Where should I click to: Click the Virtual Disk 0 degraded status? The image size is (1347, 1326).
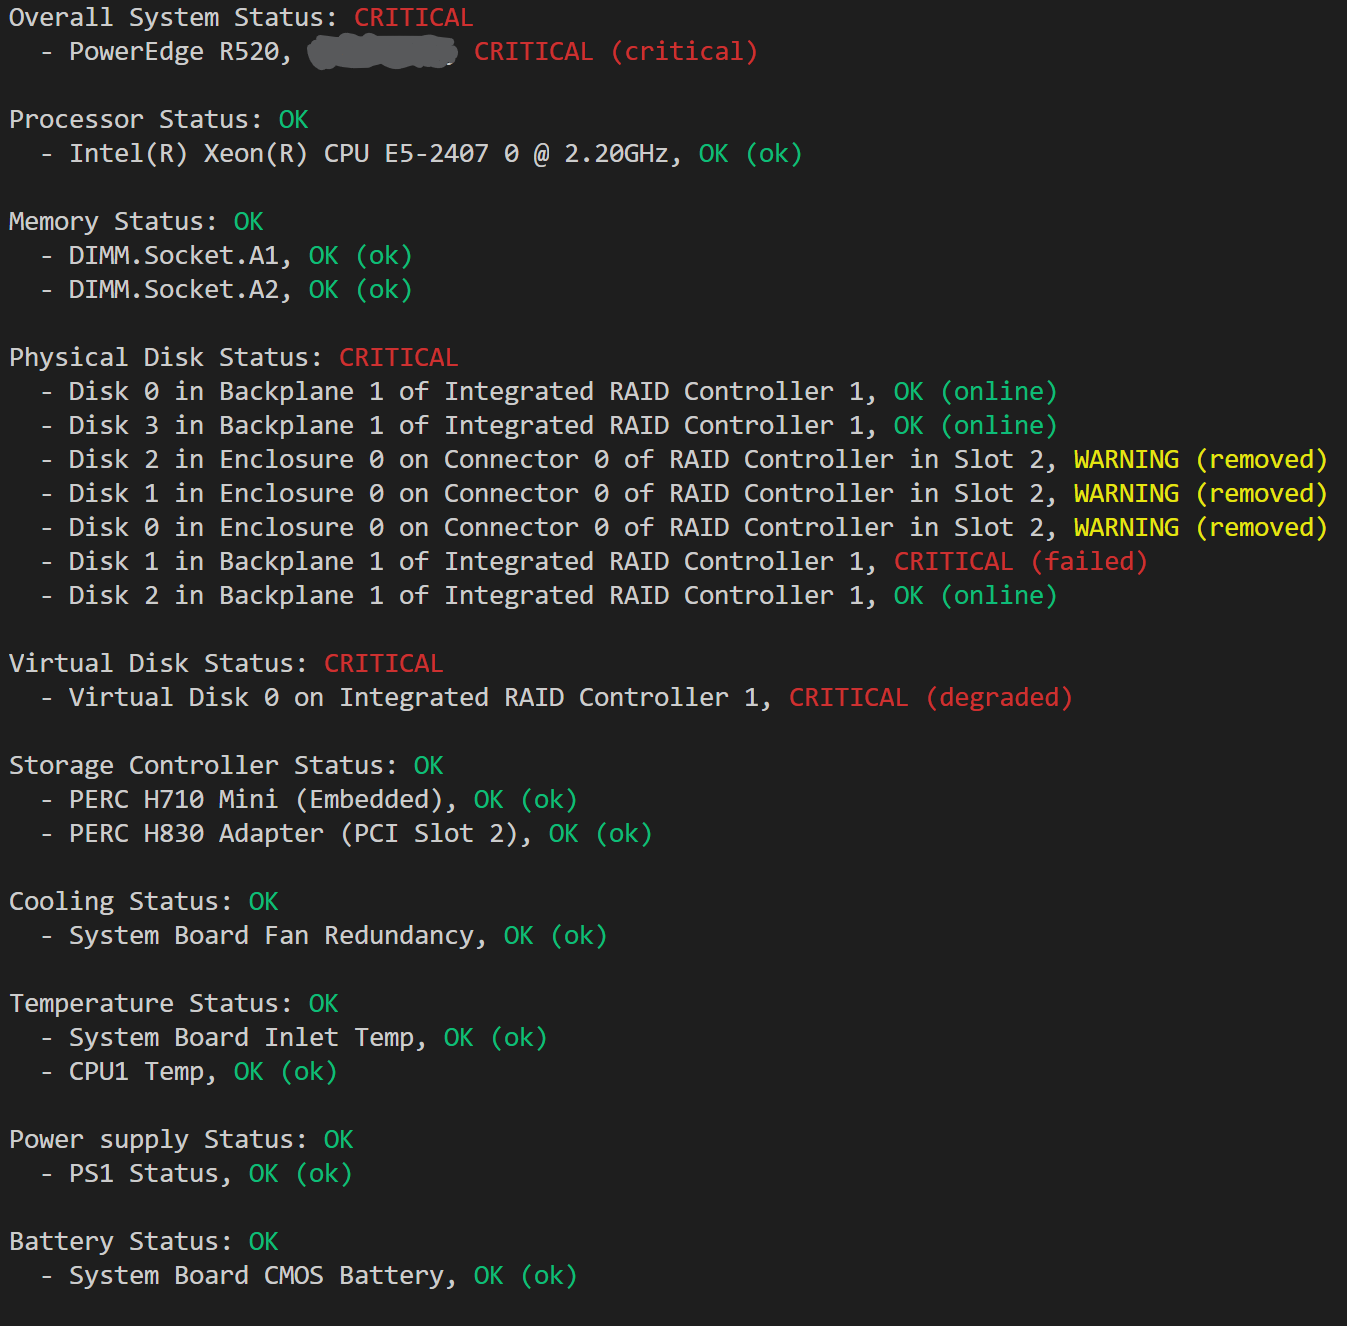[930, 698]
